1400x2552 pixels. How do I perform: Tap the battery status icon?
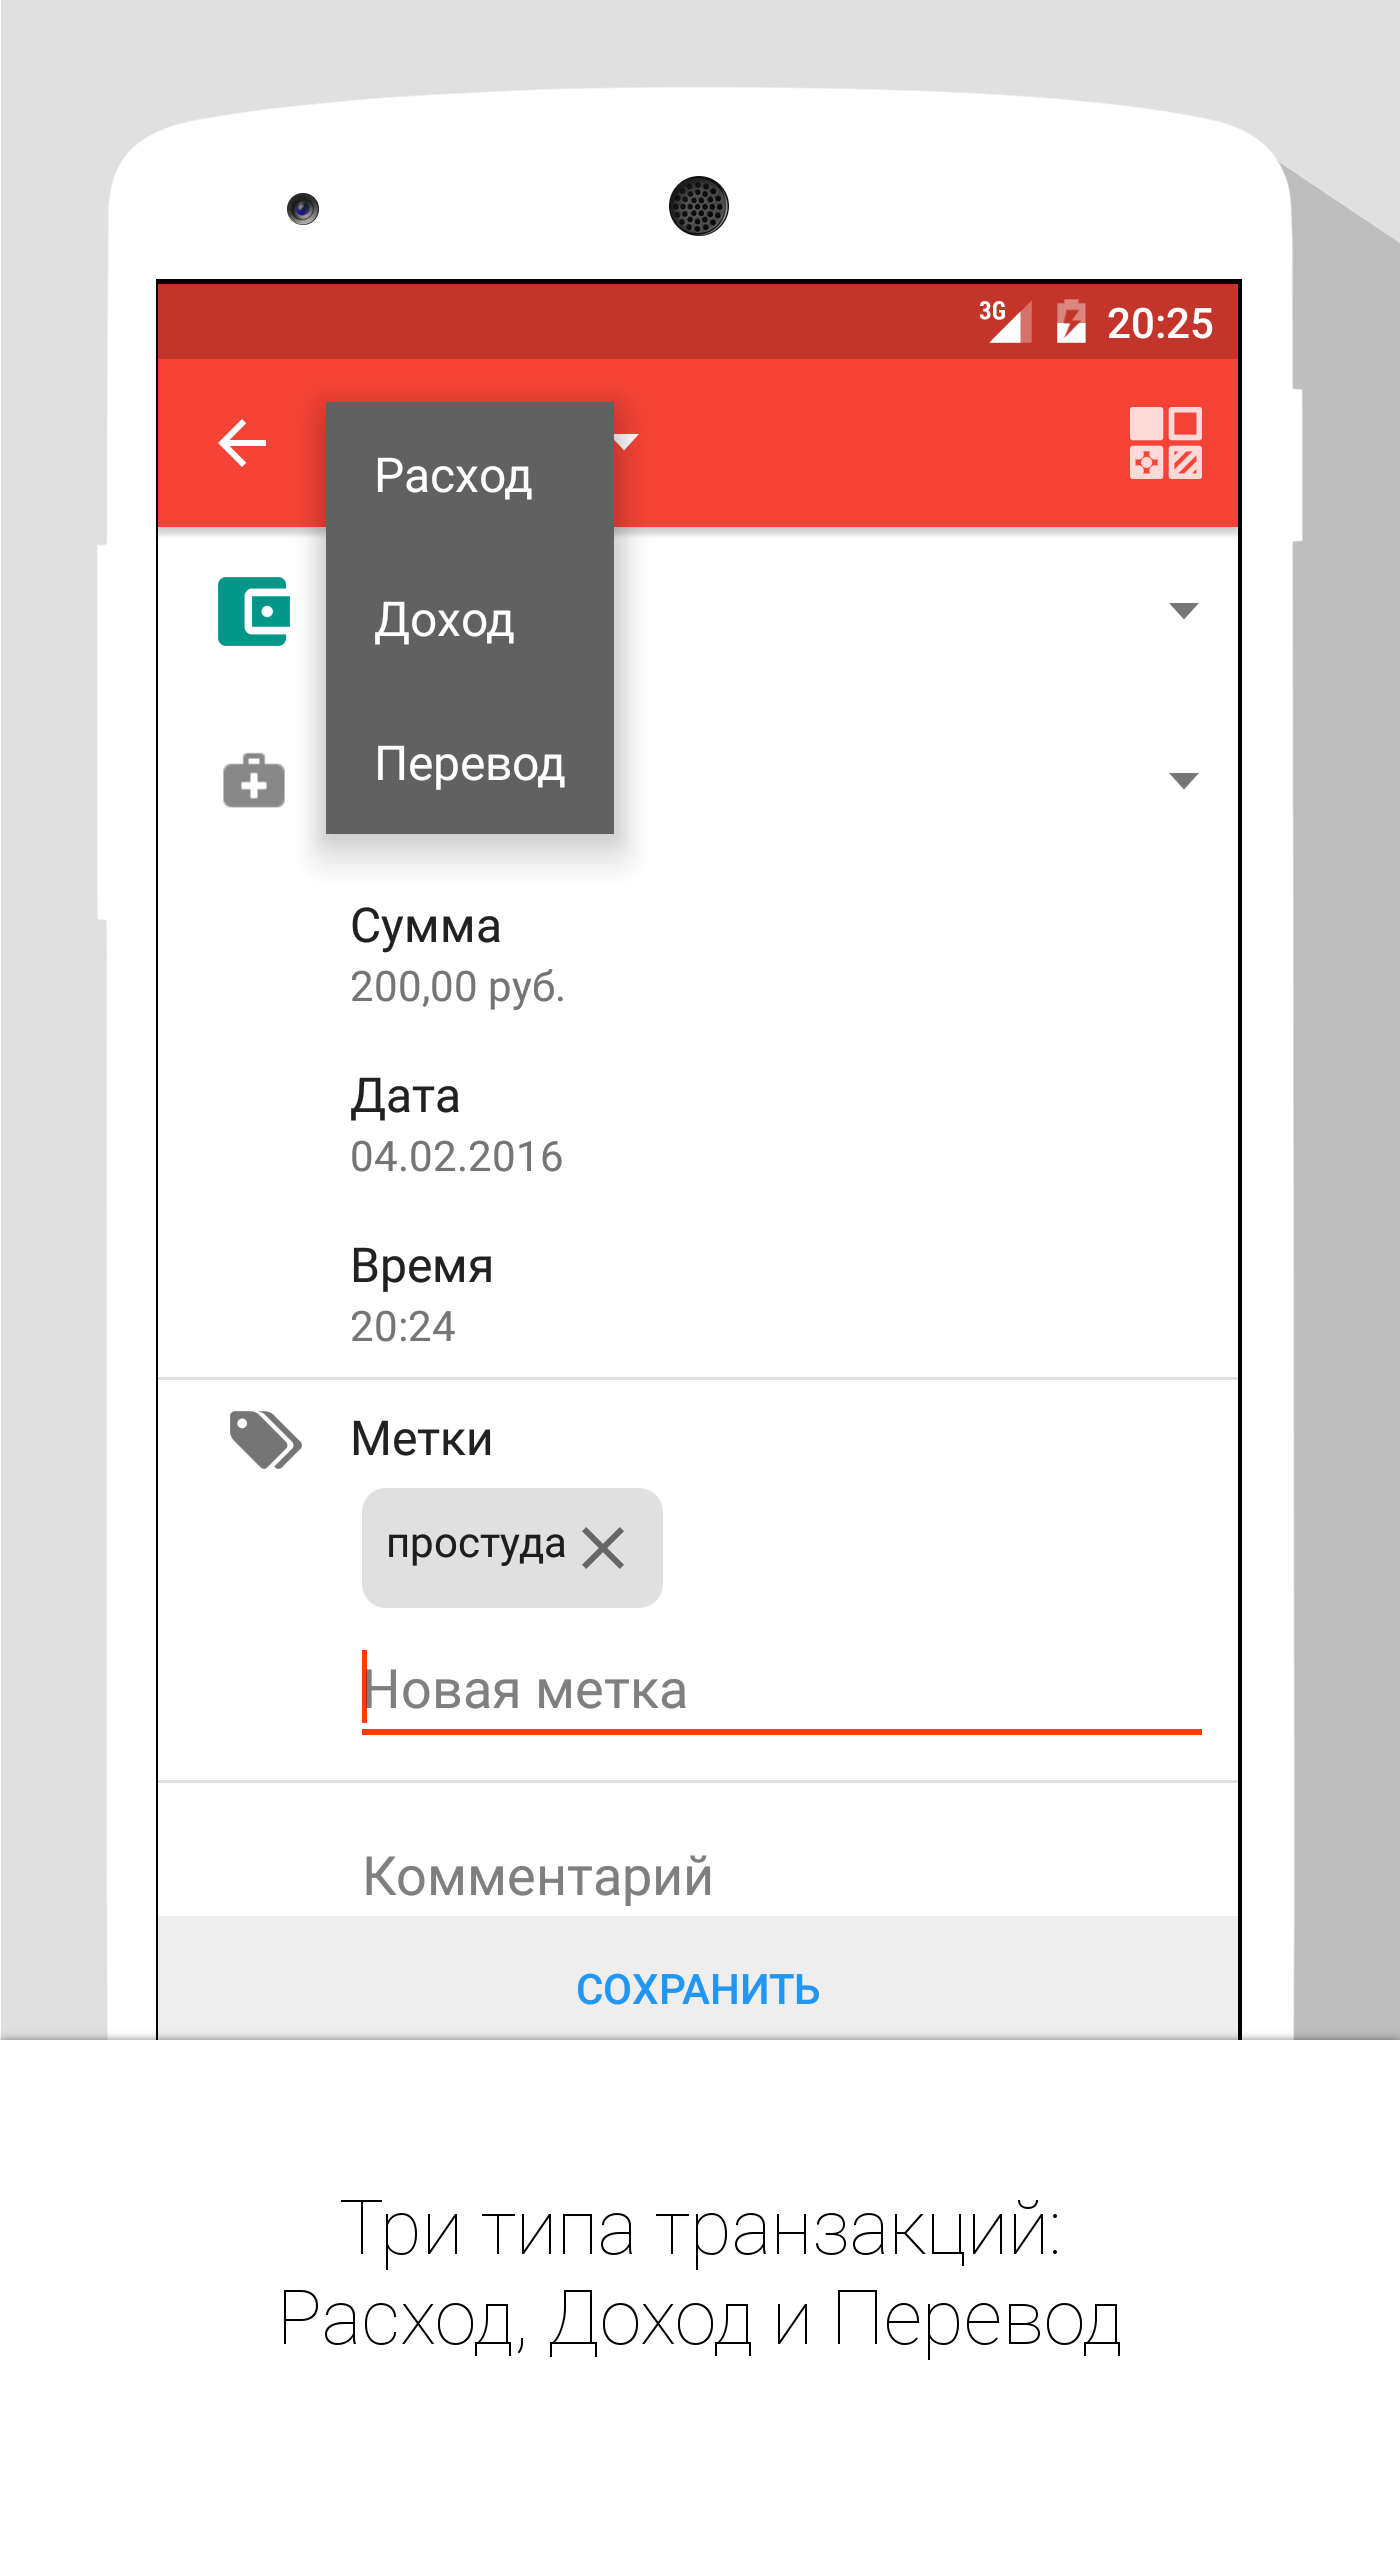point(1071,322)
